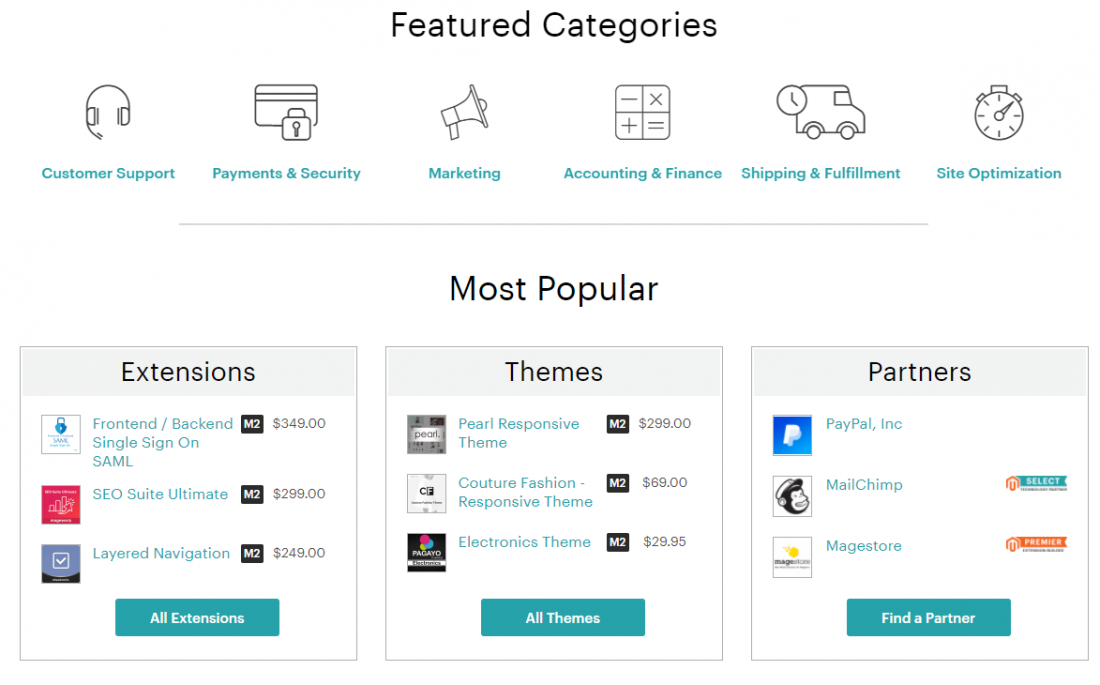Viewport: 1100px width, 685px height.
Task: Open the Layered Navigation extension link
Action: coord(161,553)
